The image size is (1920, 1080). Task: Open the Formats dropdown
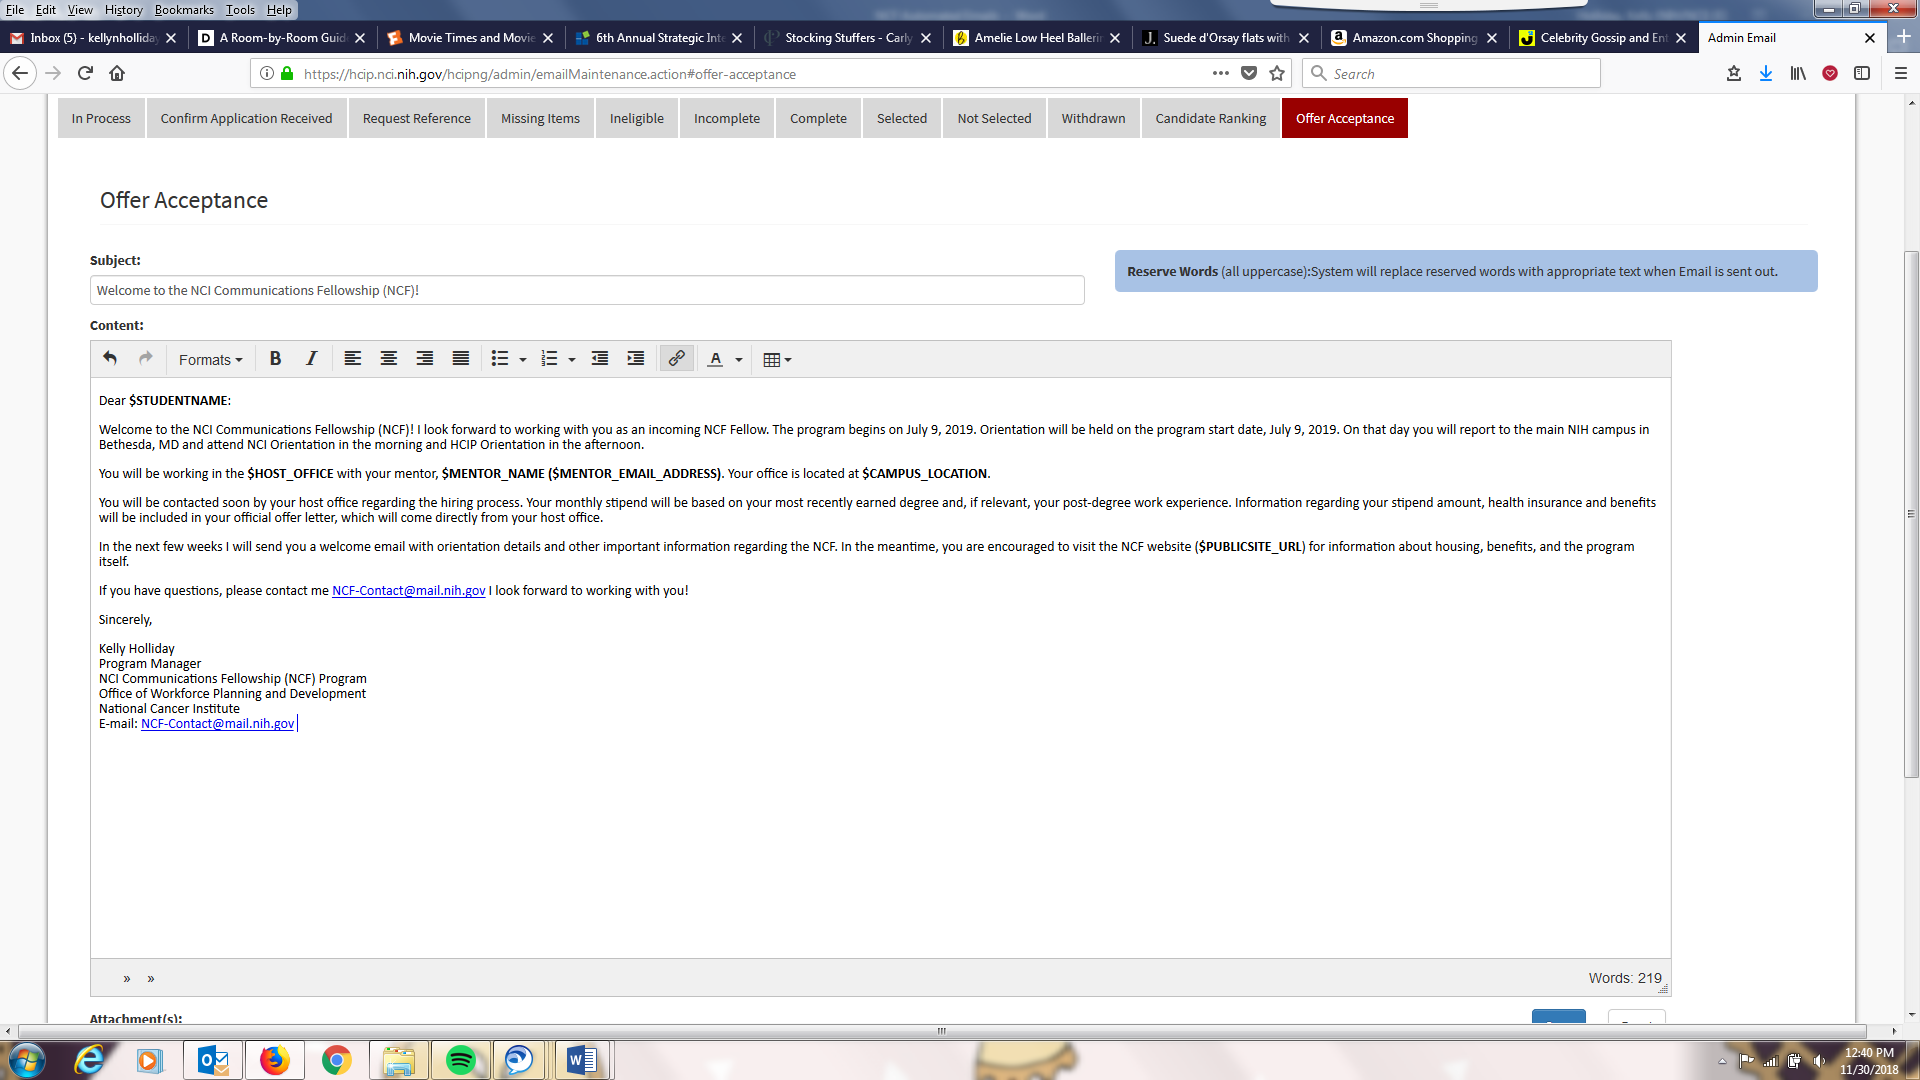[210, 360]
